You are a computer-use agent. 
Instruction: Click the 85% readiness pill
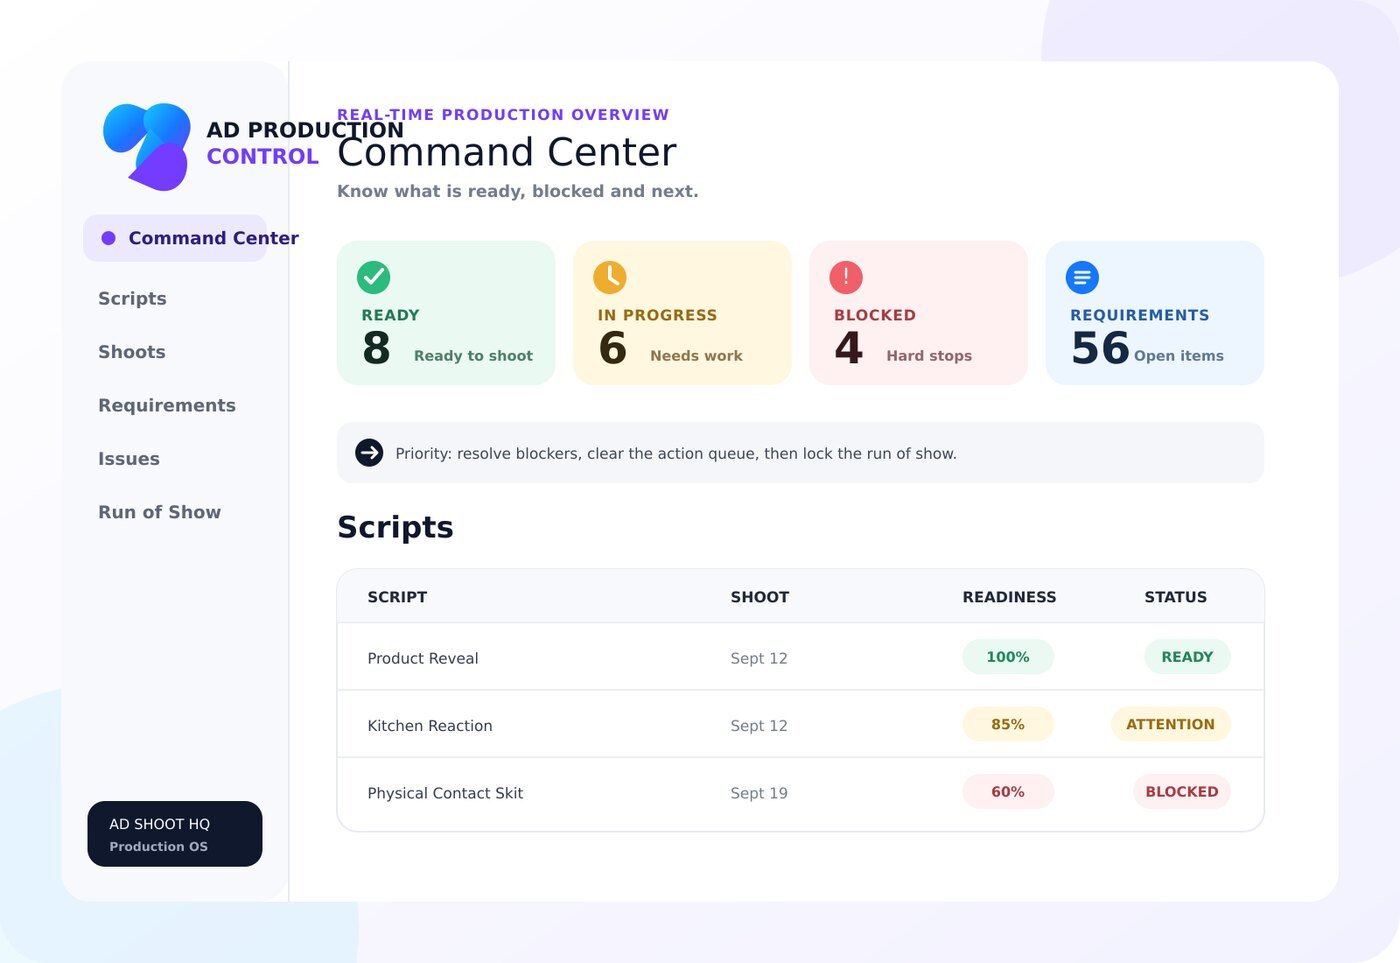coord(1008,724)
